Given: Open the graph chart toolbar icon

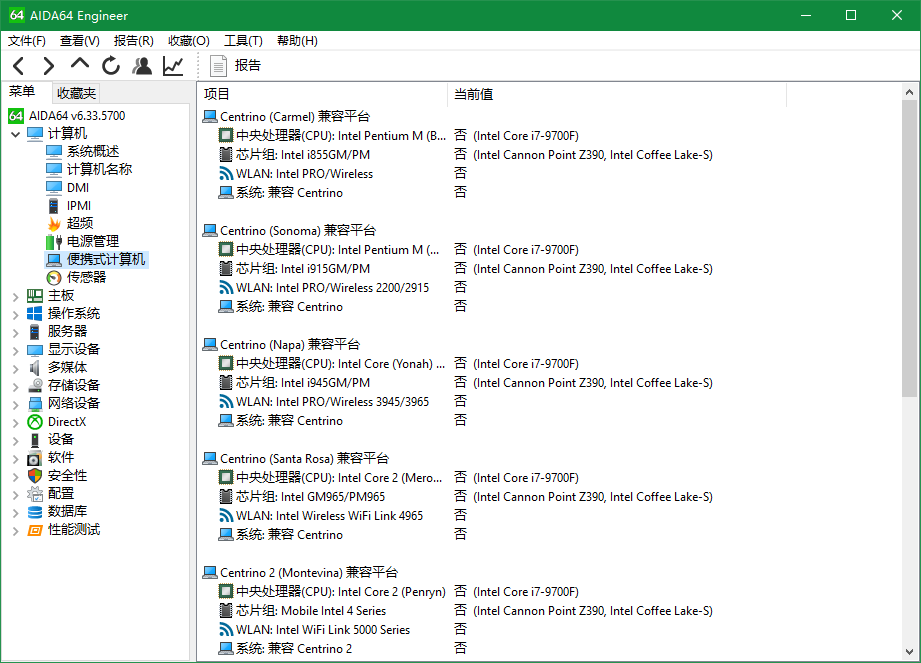Looking at the screenshot, I should (x=173, y=66).
